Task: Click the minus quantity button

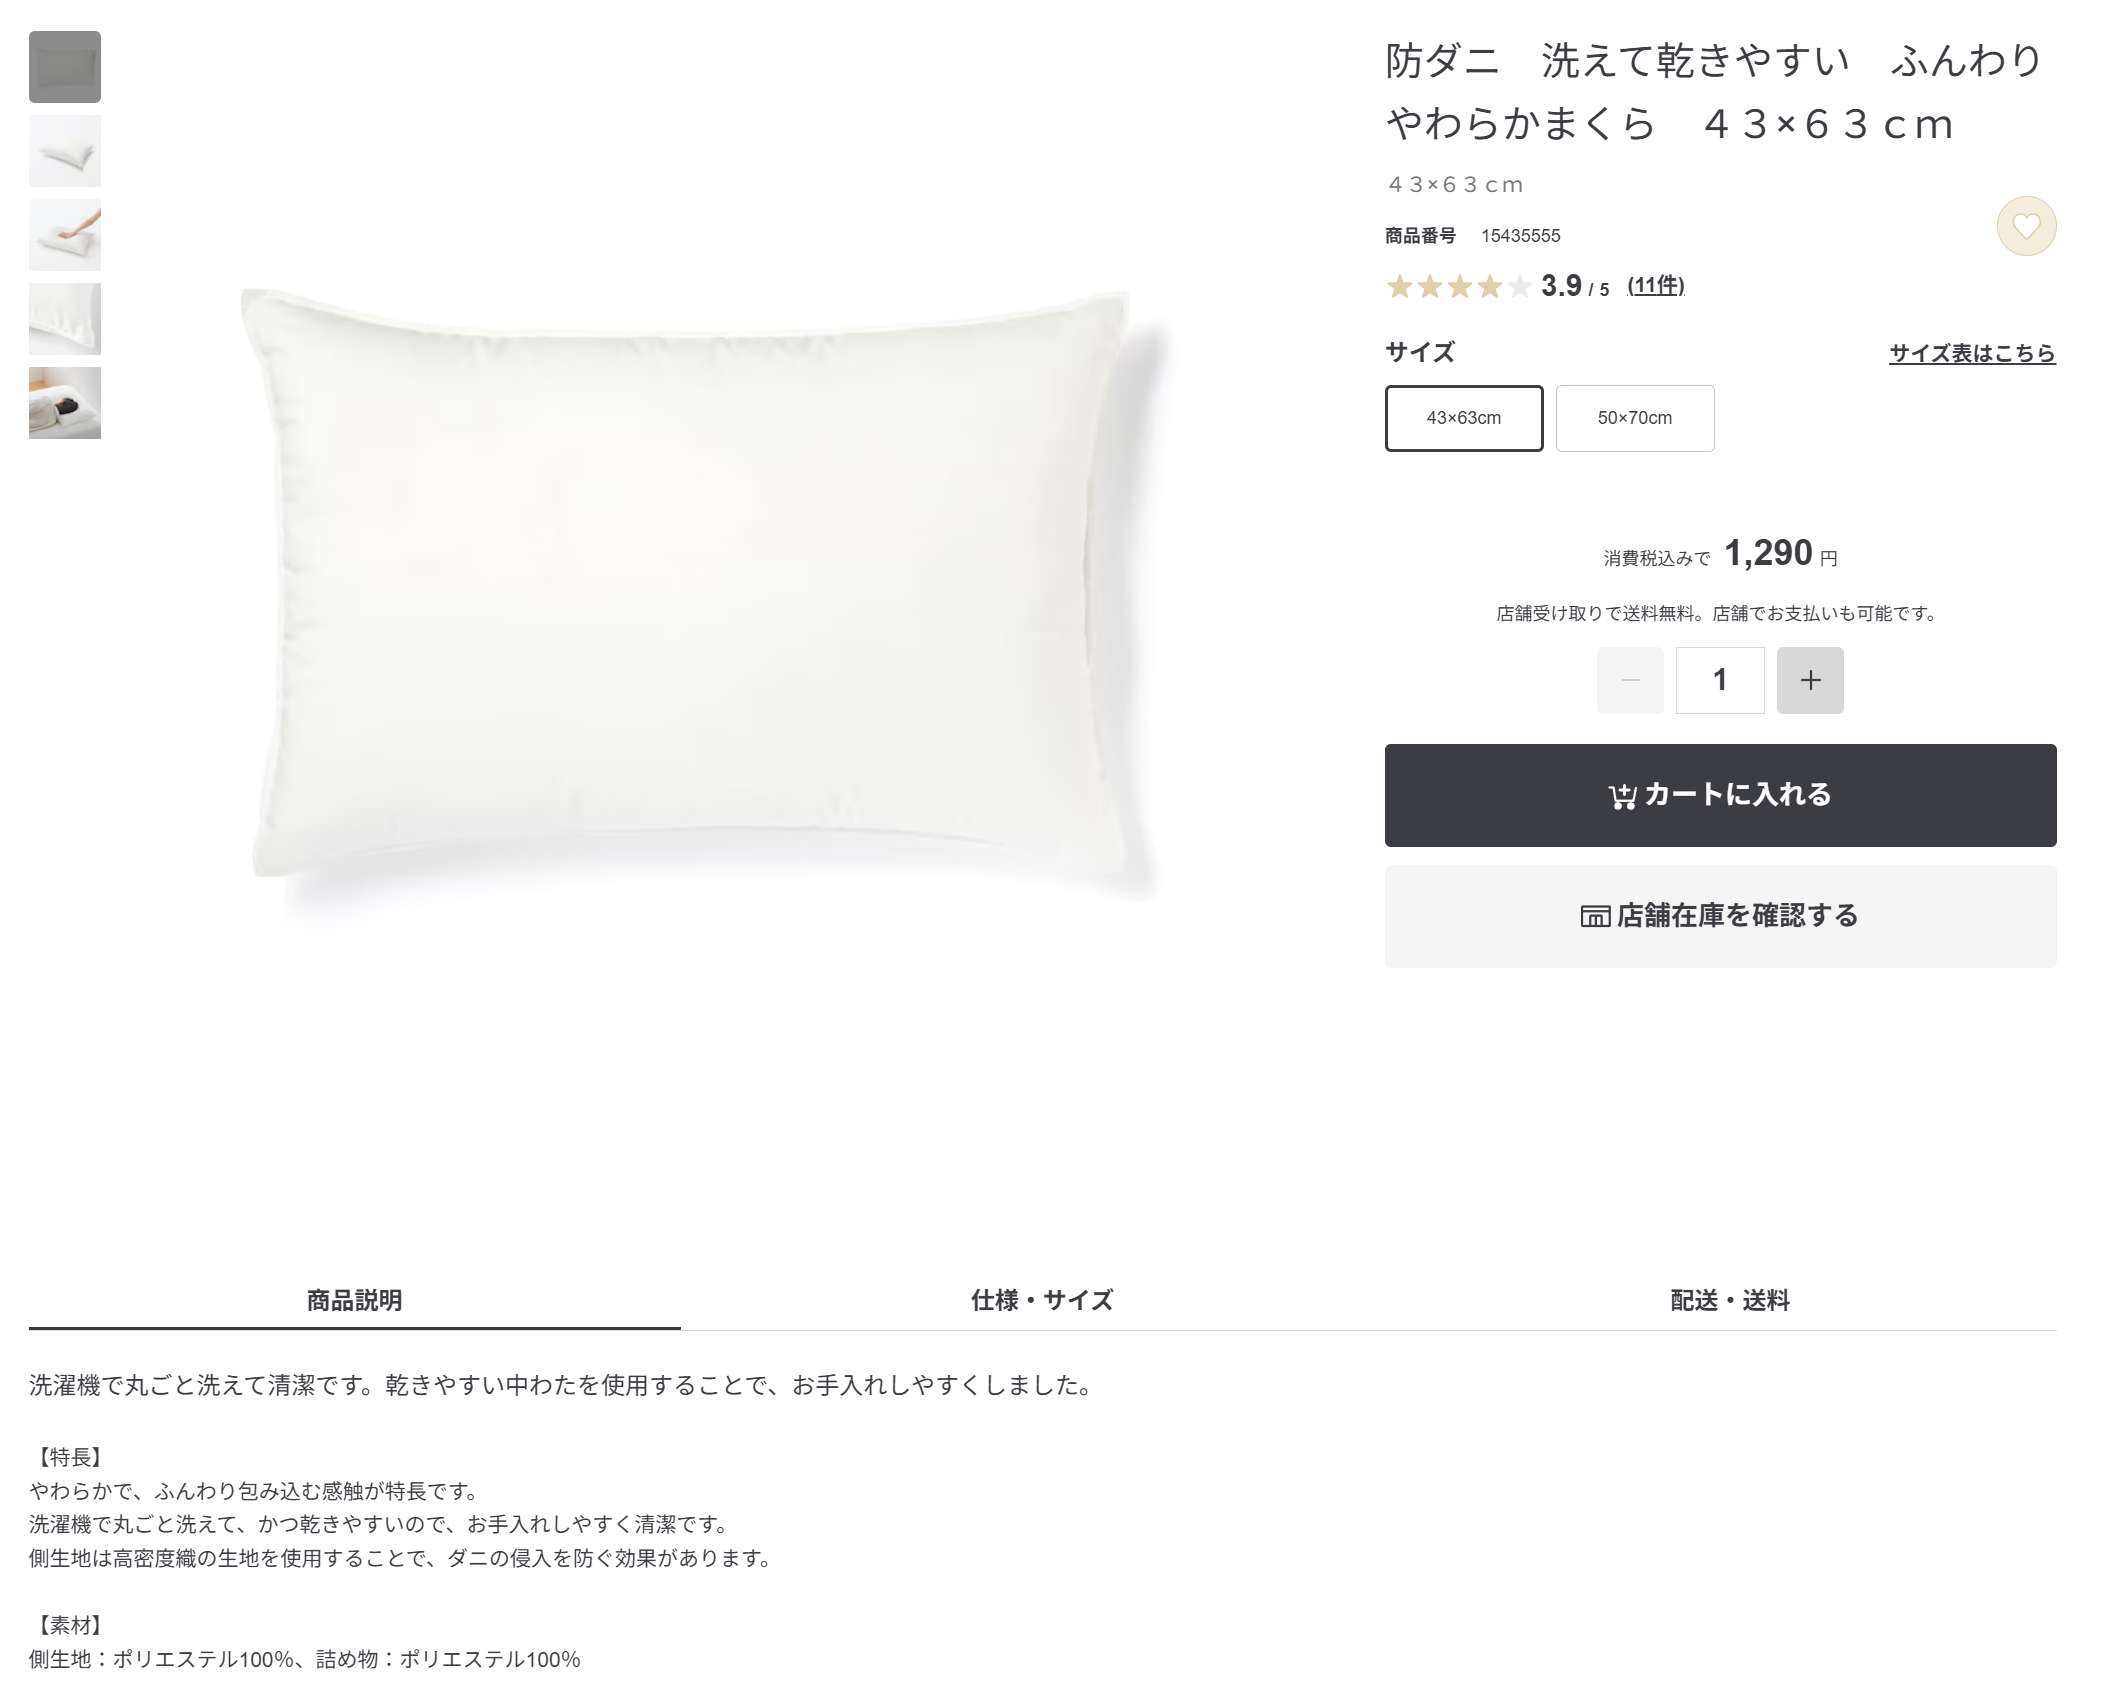Action: (x=1630, y=680)
